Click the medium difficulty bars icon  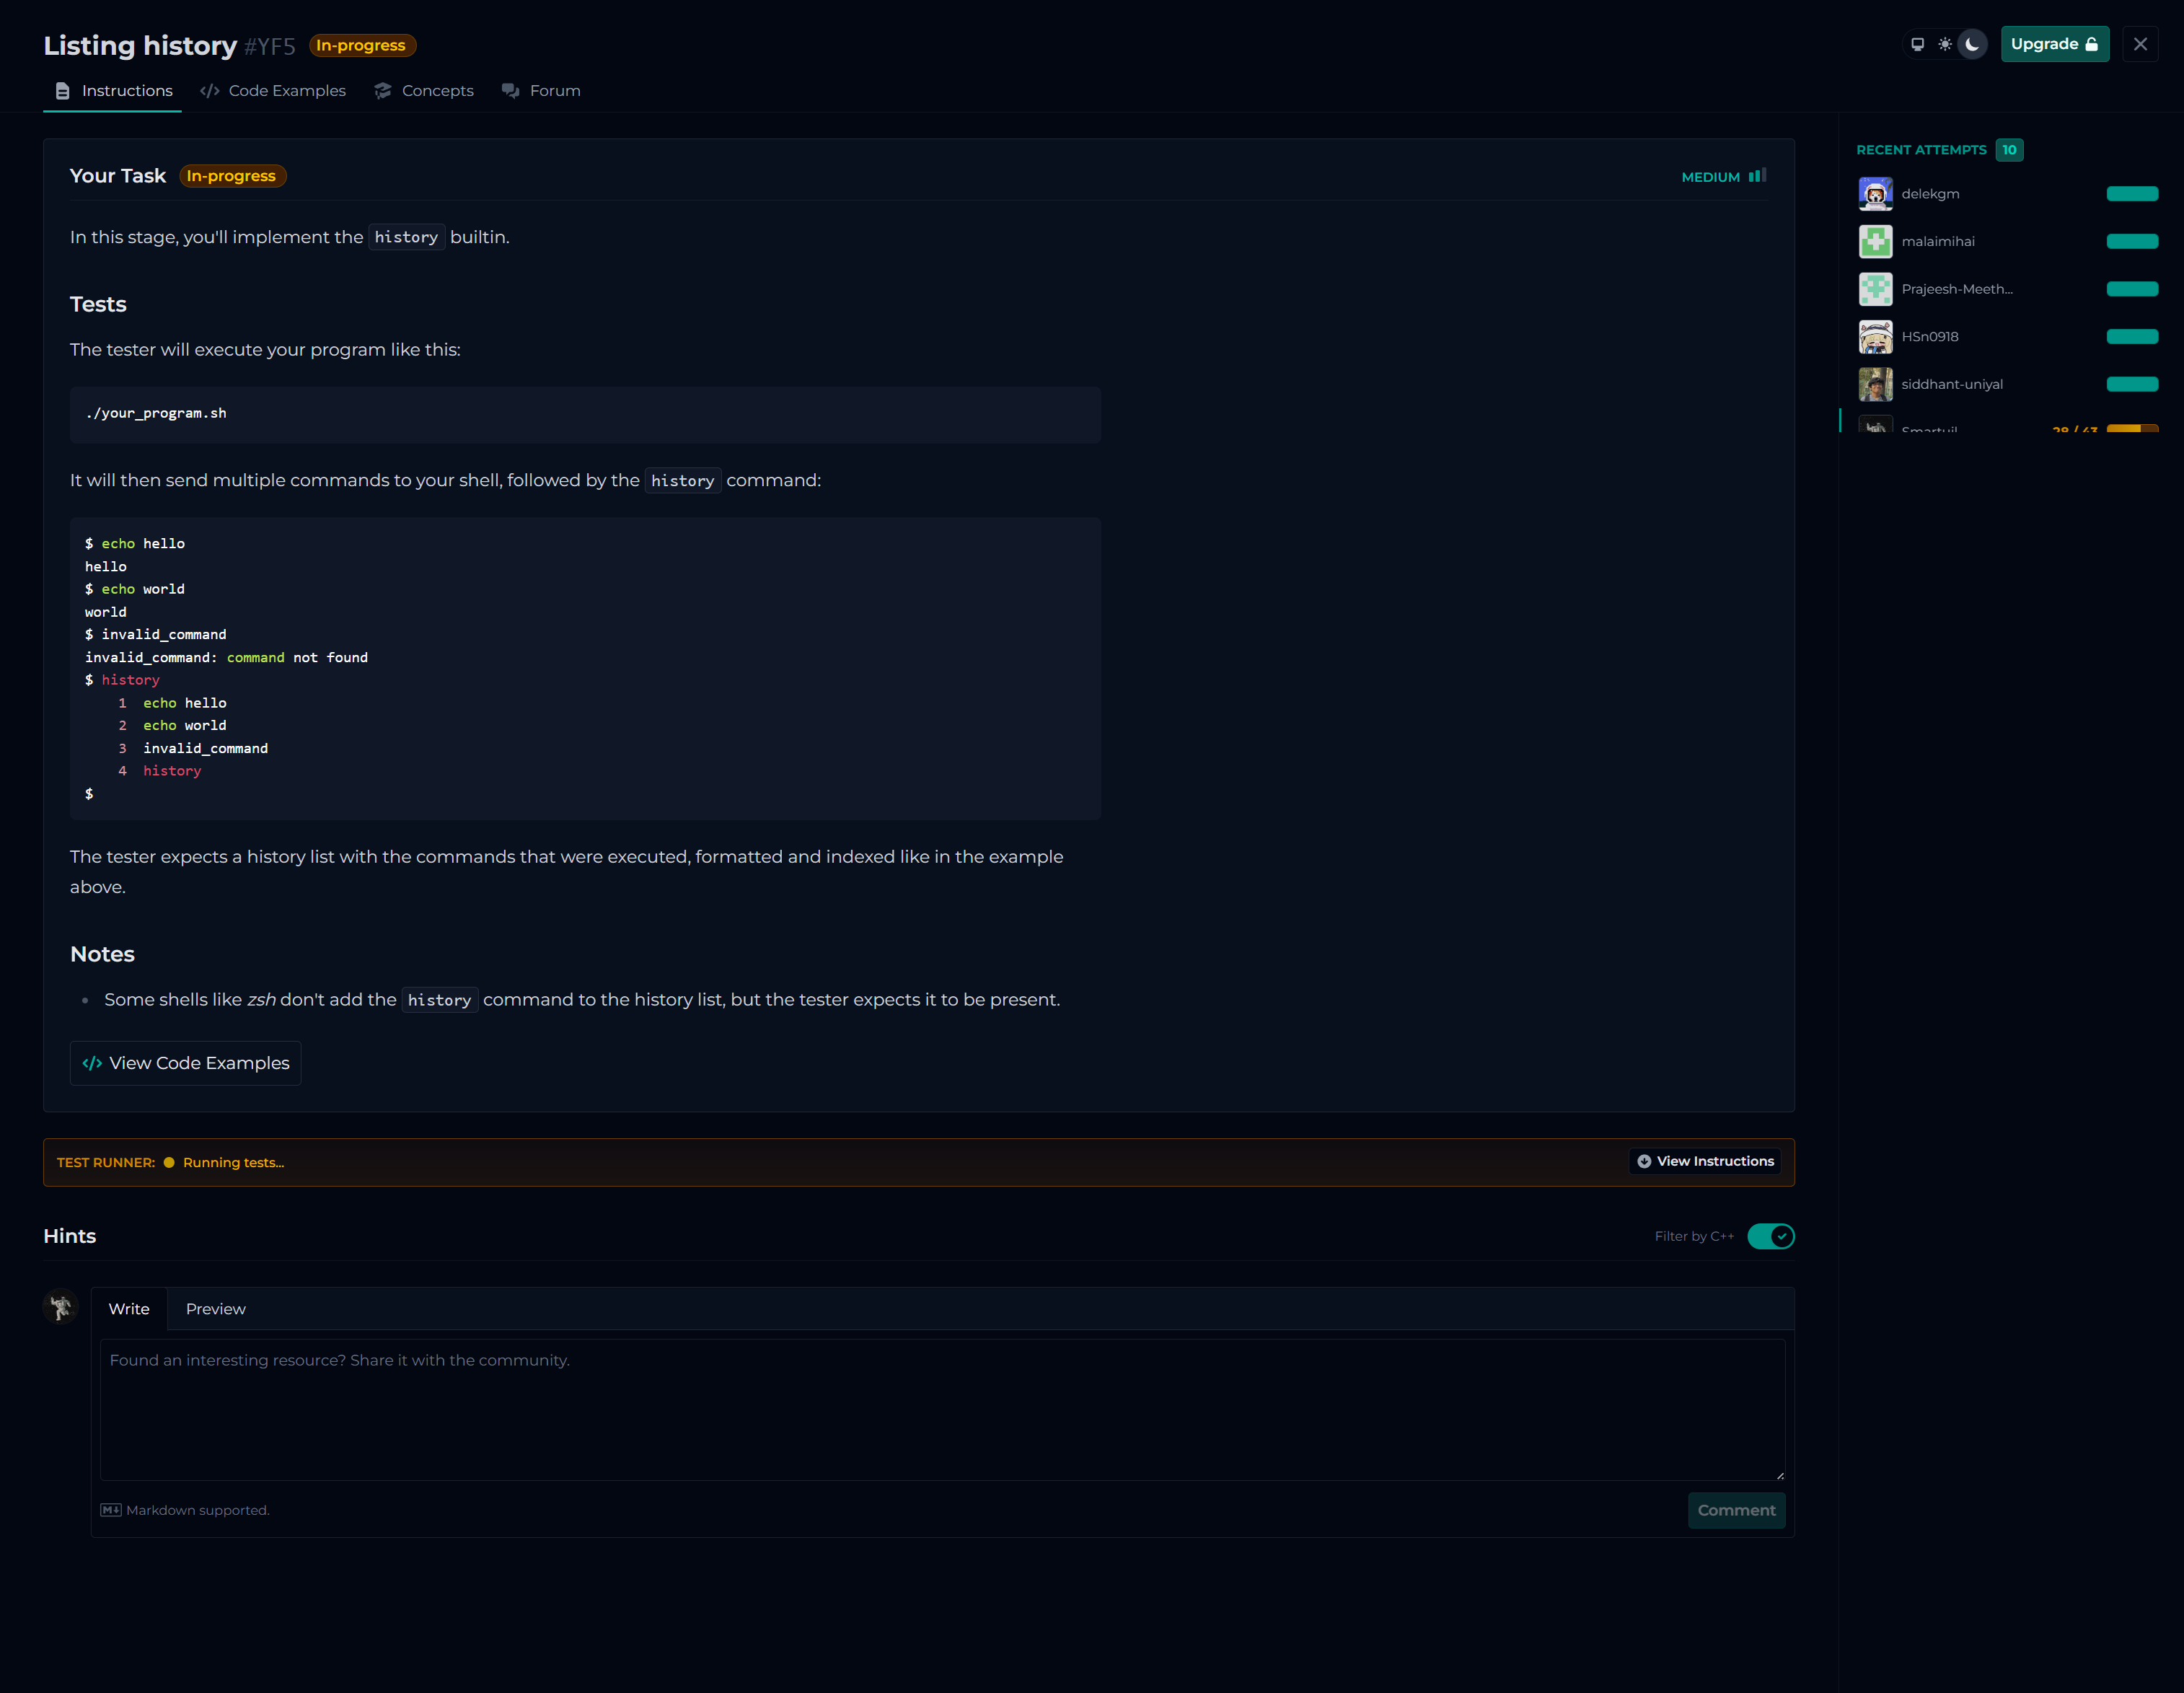tap(1757, 176)
